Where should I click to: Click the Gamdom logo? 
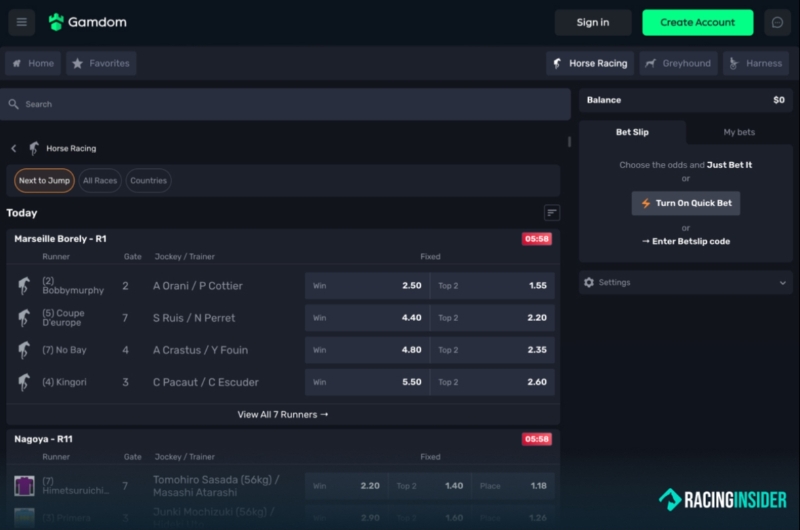pyautogui.click(x=88, y=22)
